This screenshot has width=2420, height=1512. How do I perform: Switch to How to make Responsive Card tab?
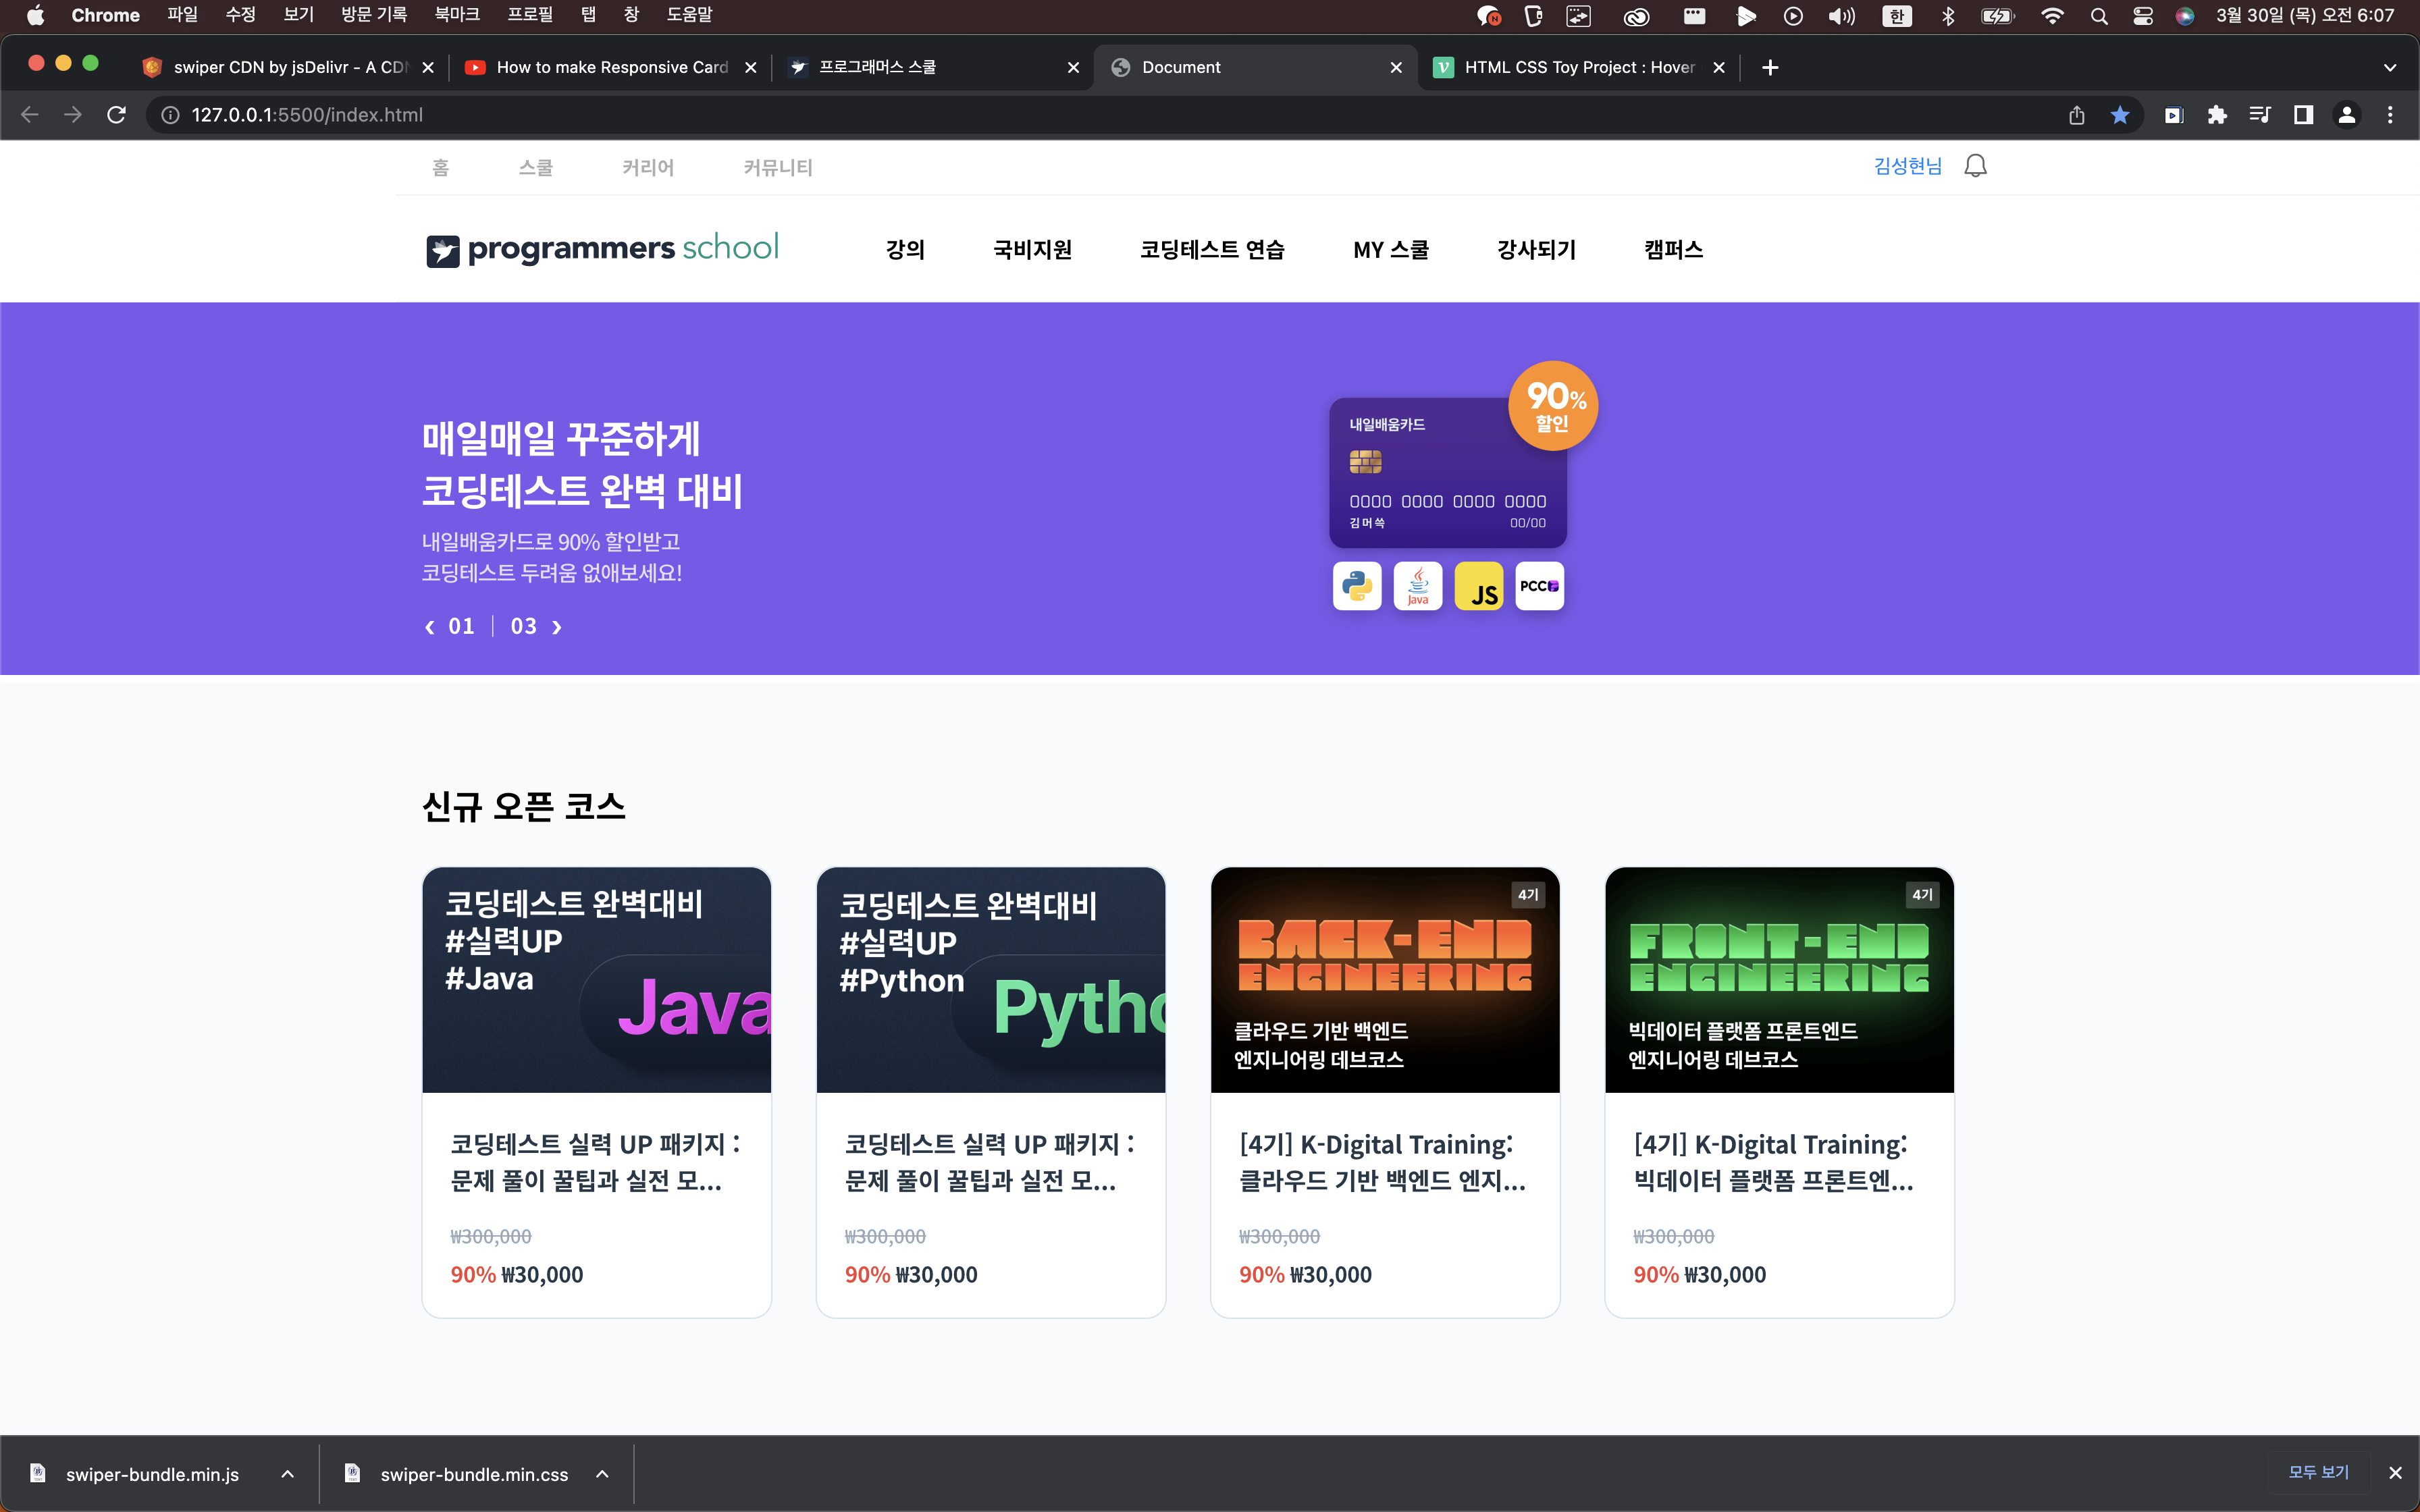610,67
